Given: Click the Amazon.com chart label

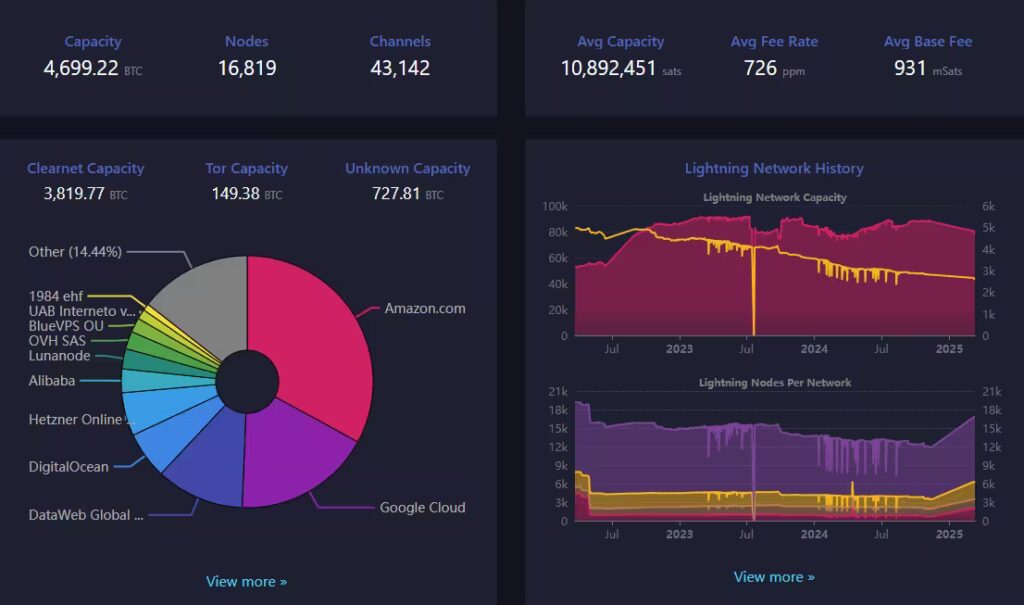Looking at the screenshot, I should 425,308.
